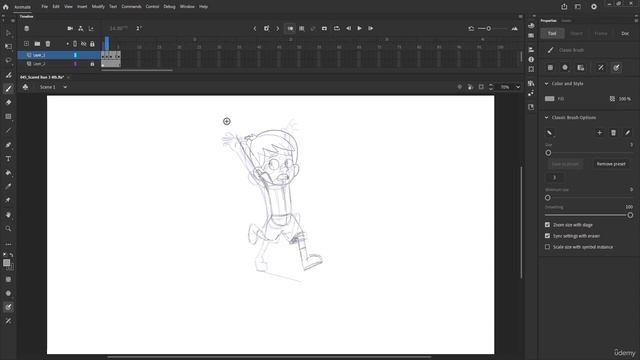Switch to the Doc tab in Properties

click(625, 33)
